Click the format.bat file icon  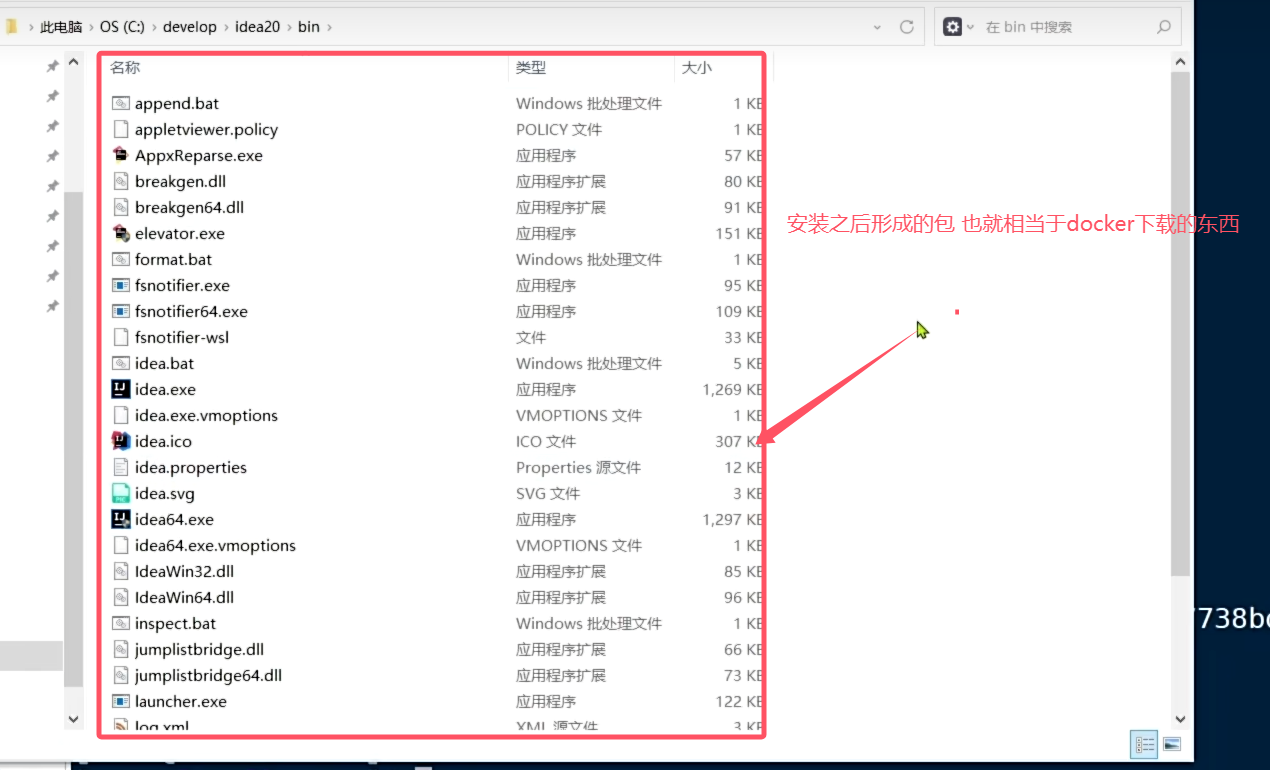pyautogui.click(x=121, y=259)
